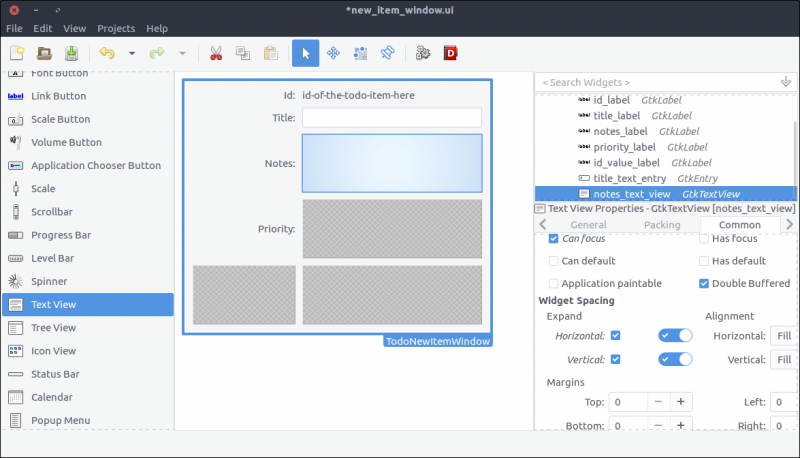Image resolution: width=800 pixels, height=458 pixels.
Task: Activate the drag-resize tool icon
Action: point(334,53)
